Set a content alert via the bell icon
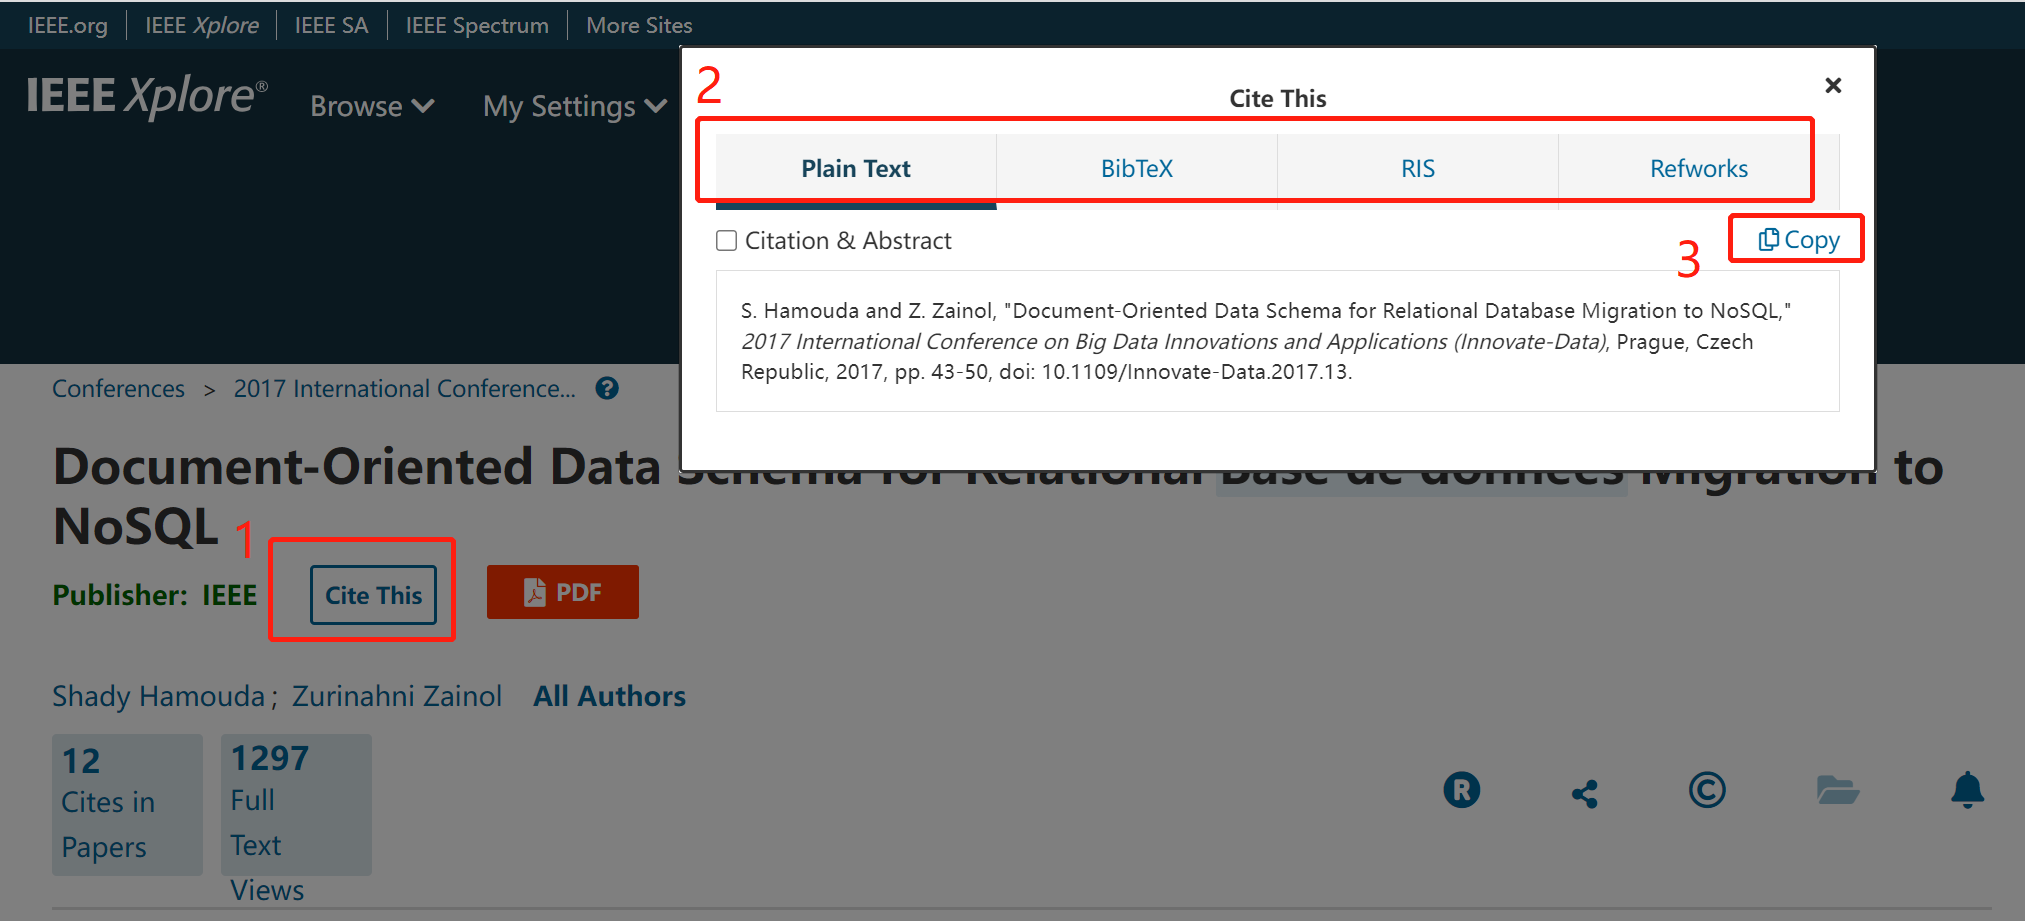 [1967, 790]
